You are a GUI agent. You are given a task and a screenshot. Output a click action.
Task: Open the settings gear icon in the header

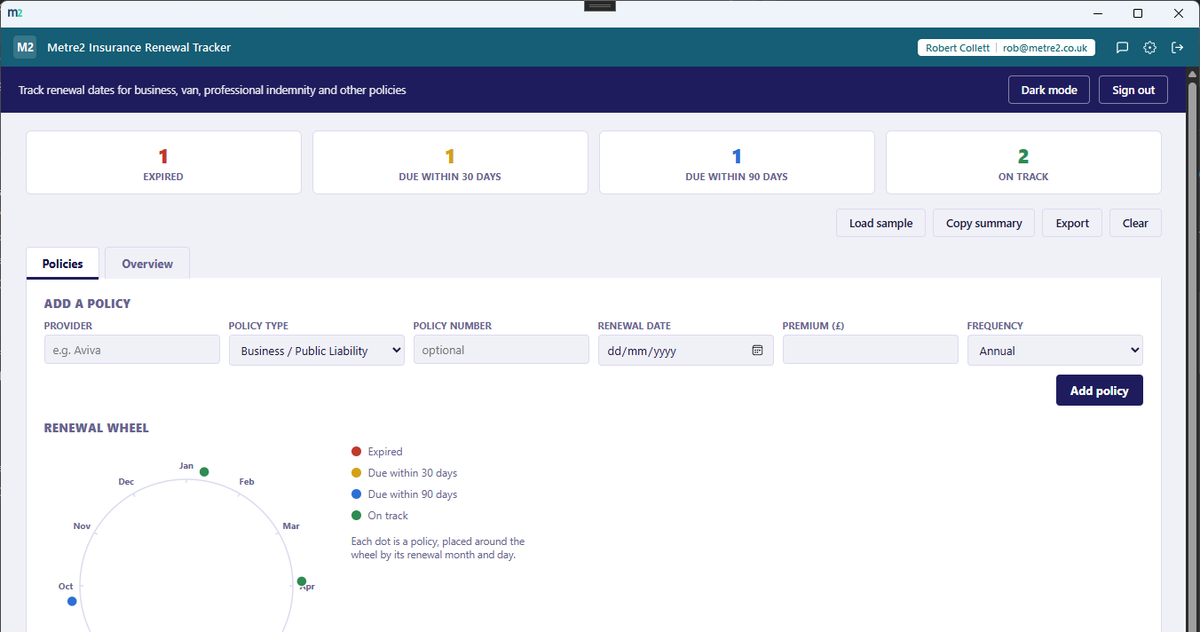coord(1150,47)
